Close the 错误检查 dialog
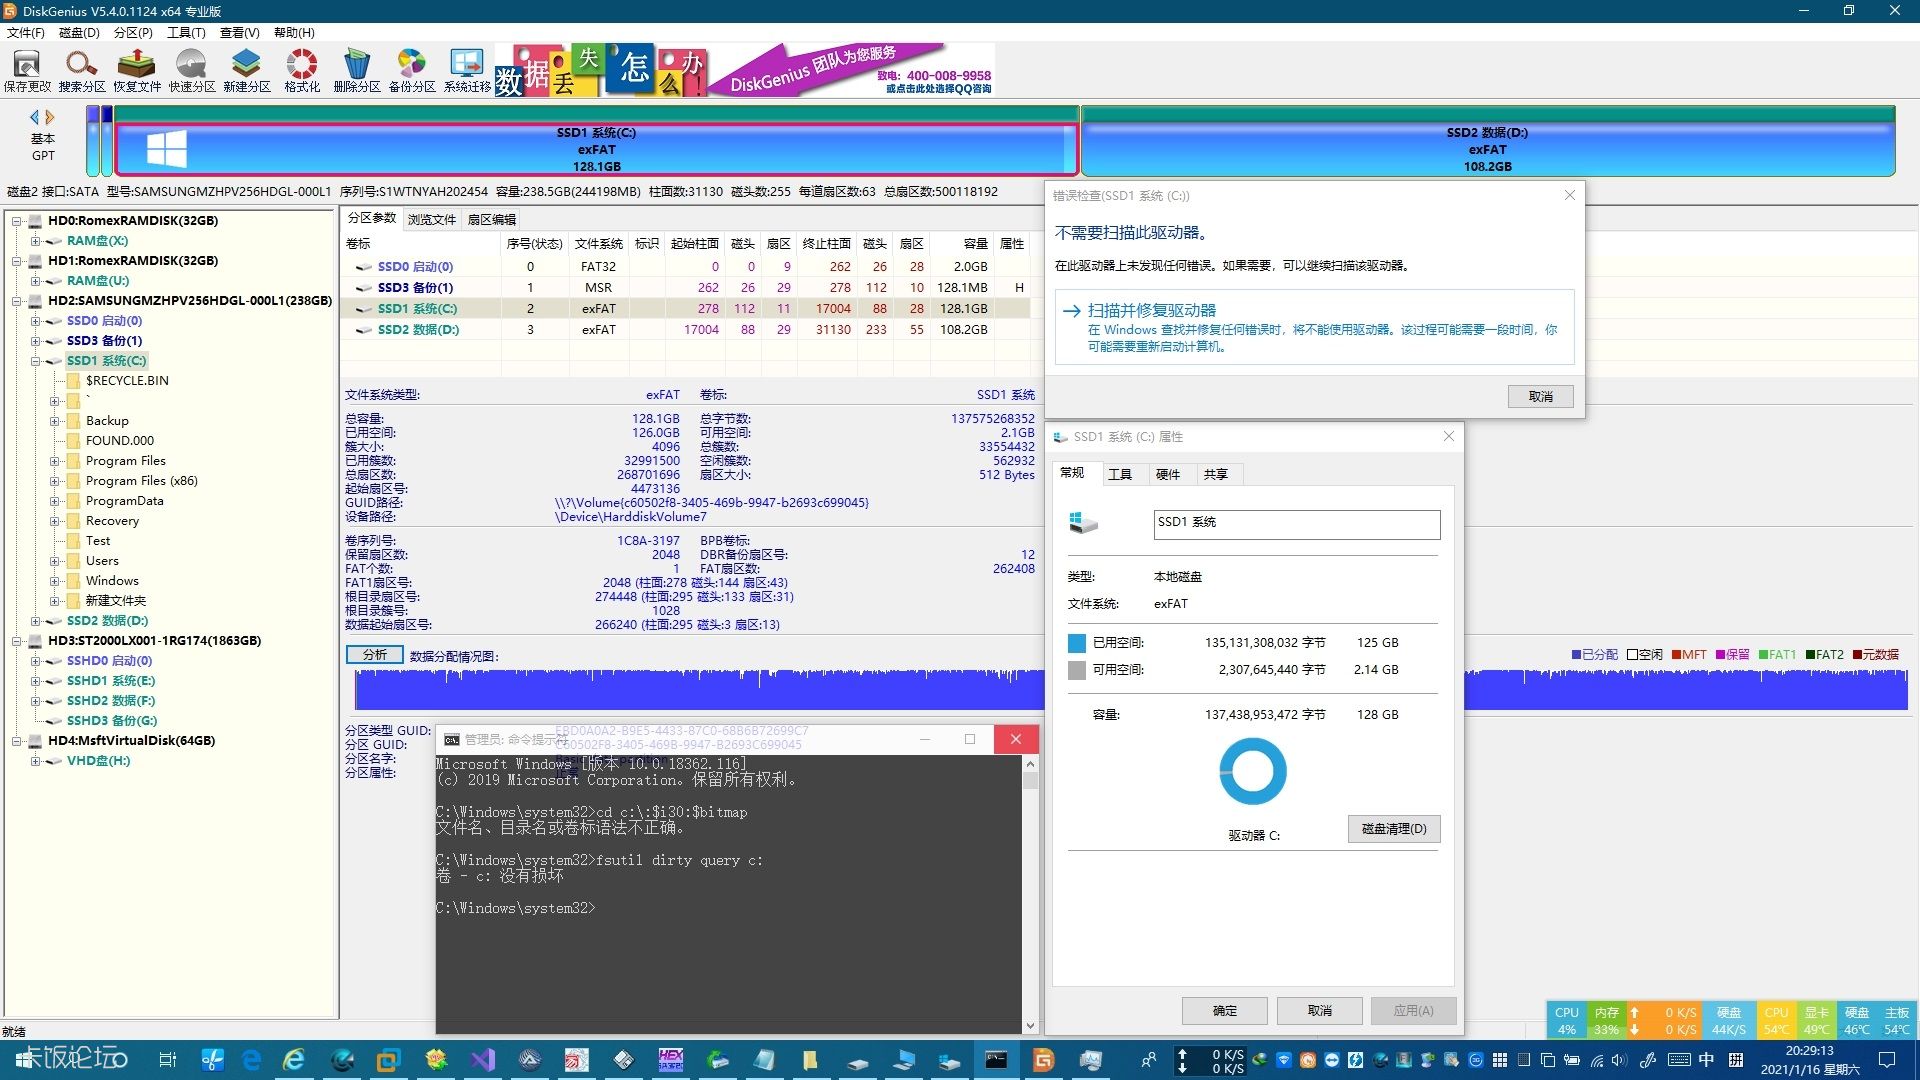The width and height of the screenshot is (1920, 1080). pos(1570,195)
